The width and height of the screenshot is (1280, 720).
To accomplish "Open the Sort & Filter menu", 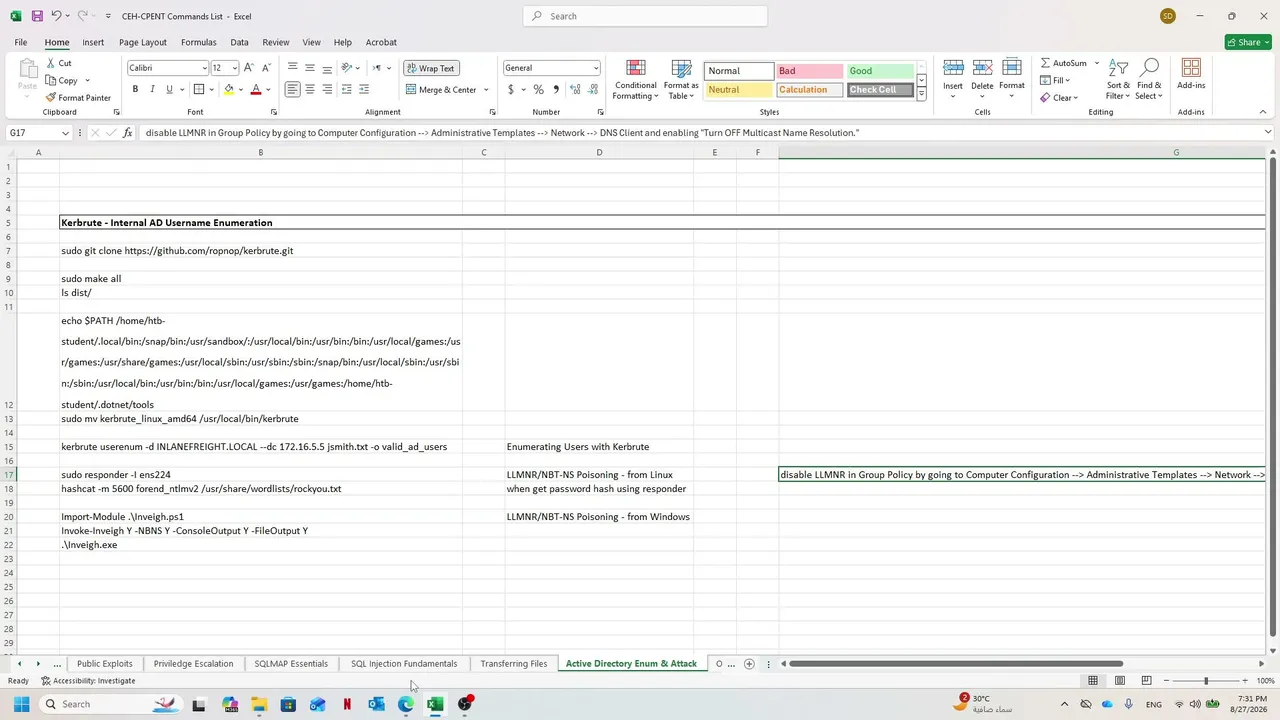I will click(x=1118, y=80).
